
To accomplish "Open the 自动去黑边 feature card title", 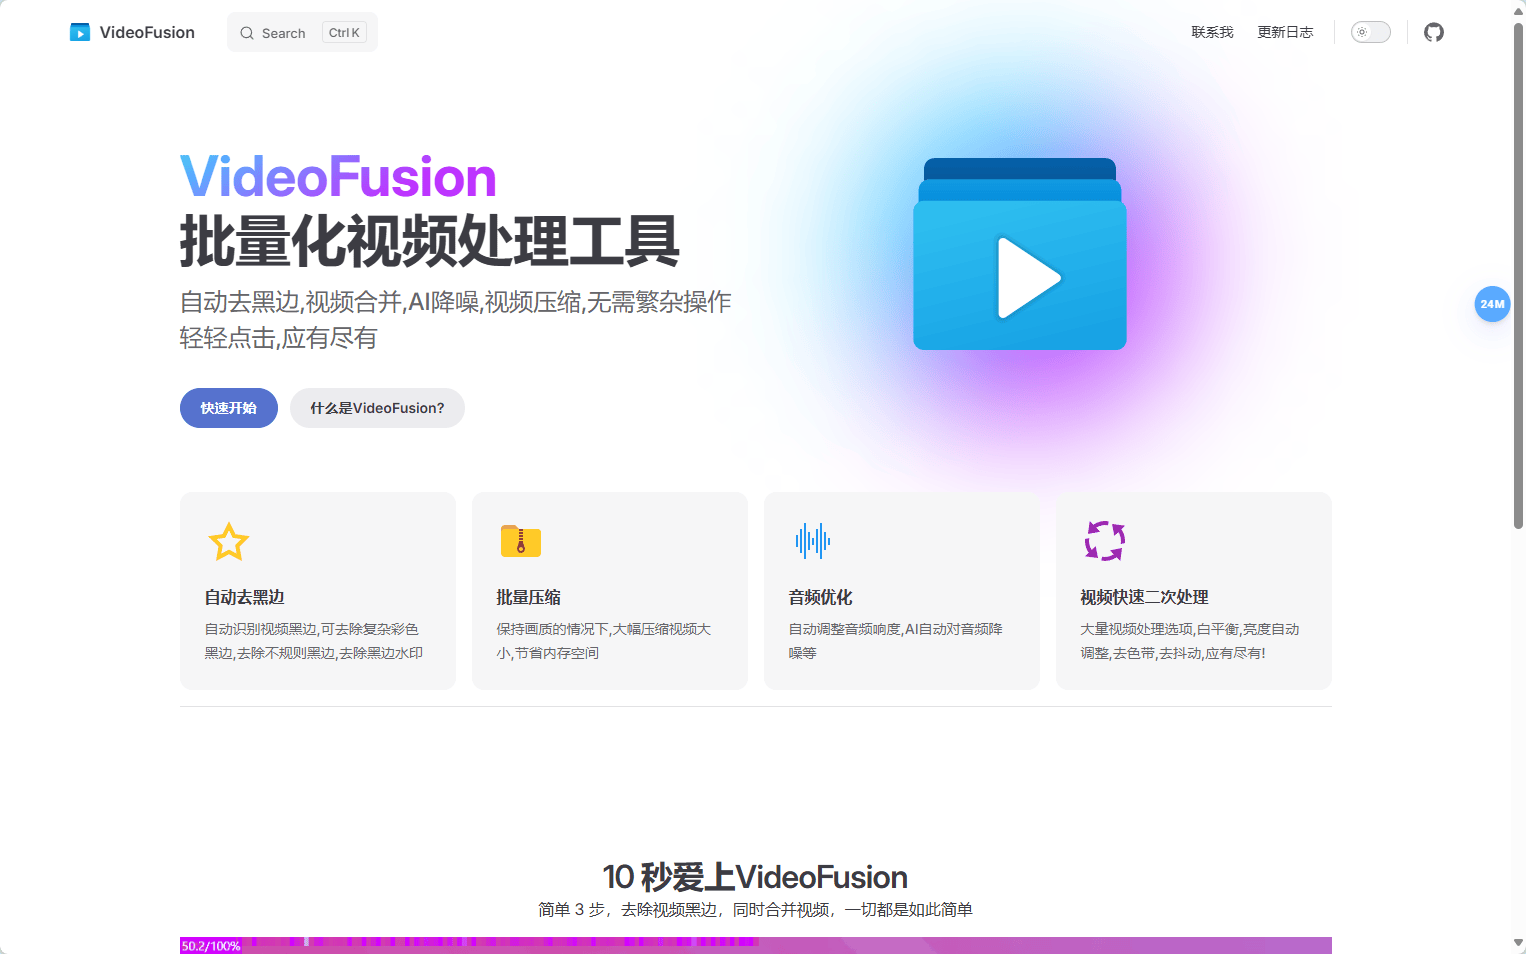I will pyautogui.click(x=245, y=597).
